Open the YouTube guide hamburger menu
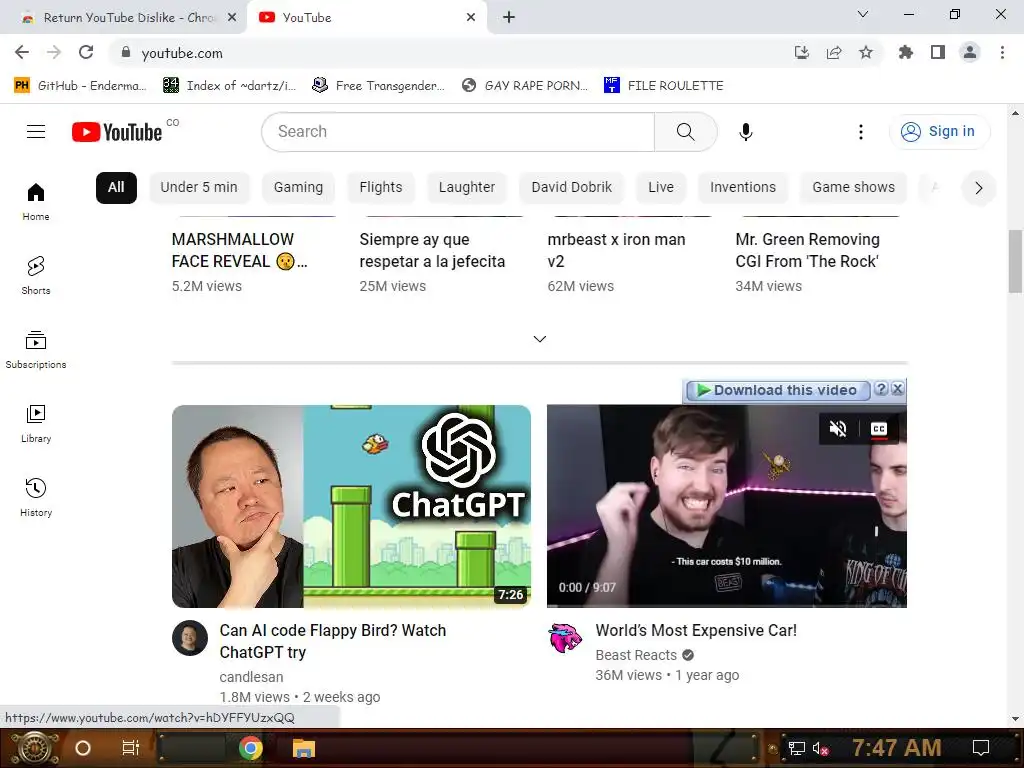Viewport: 1024px width, 768px height. tap(36, 132)
